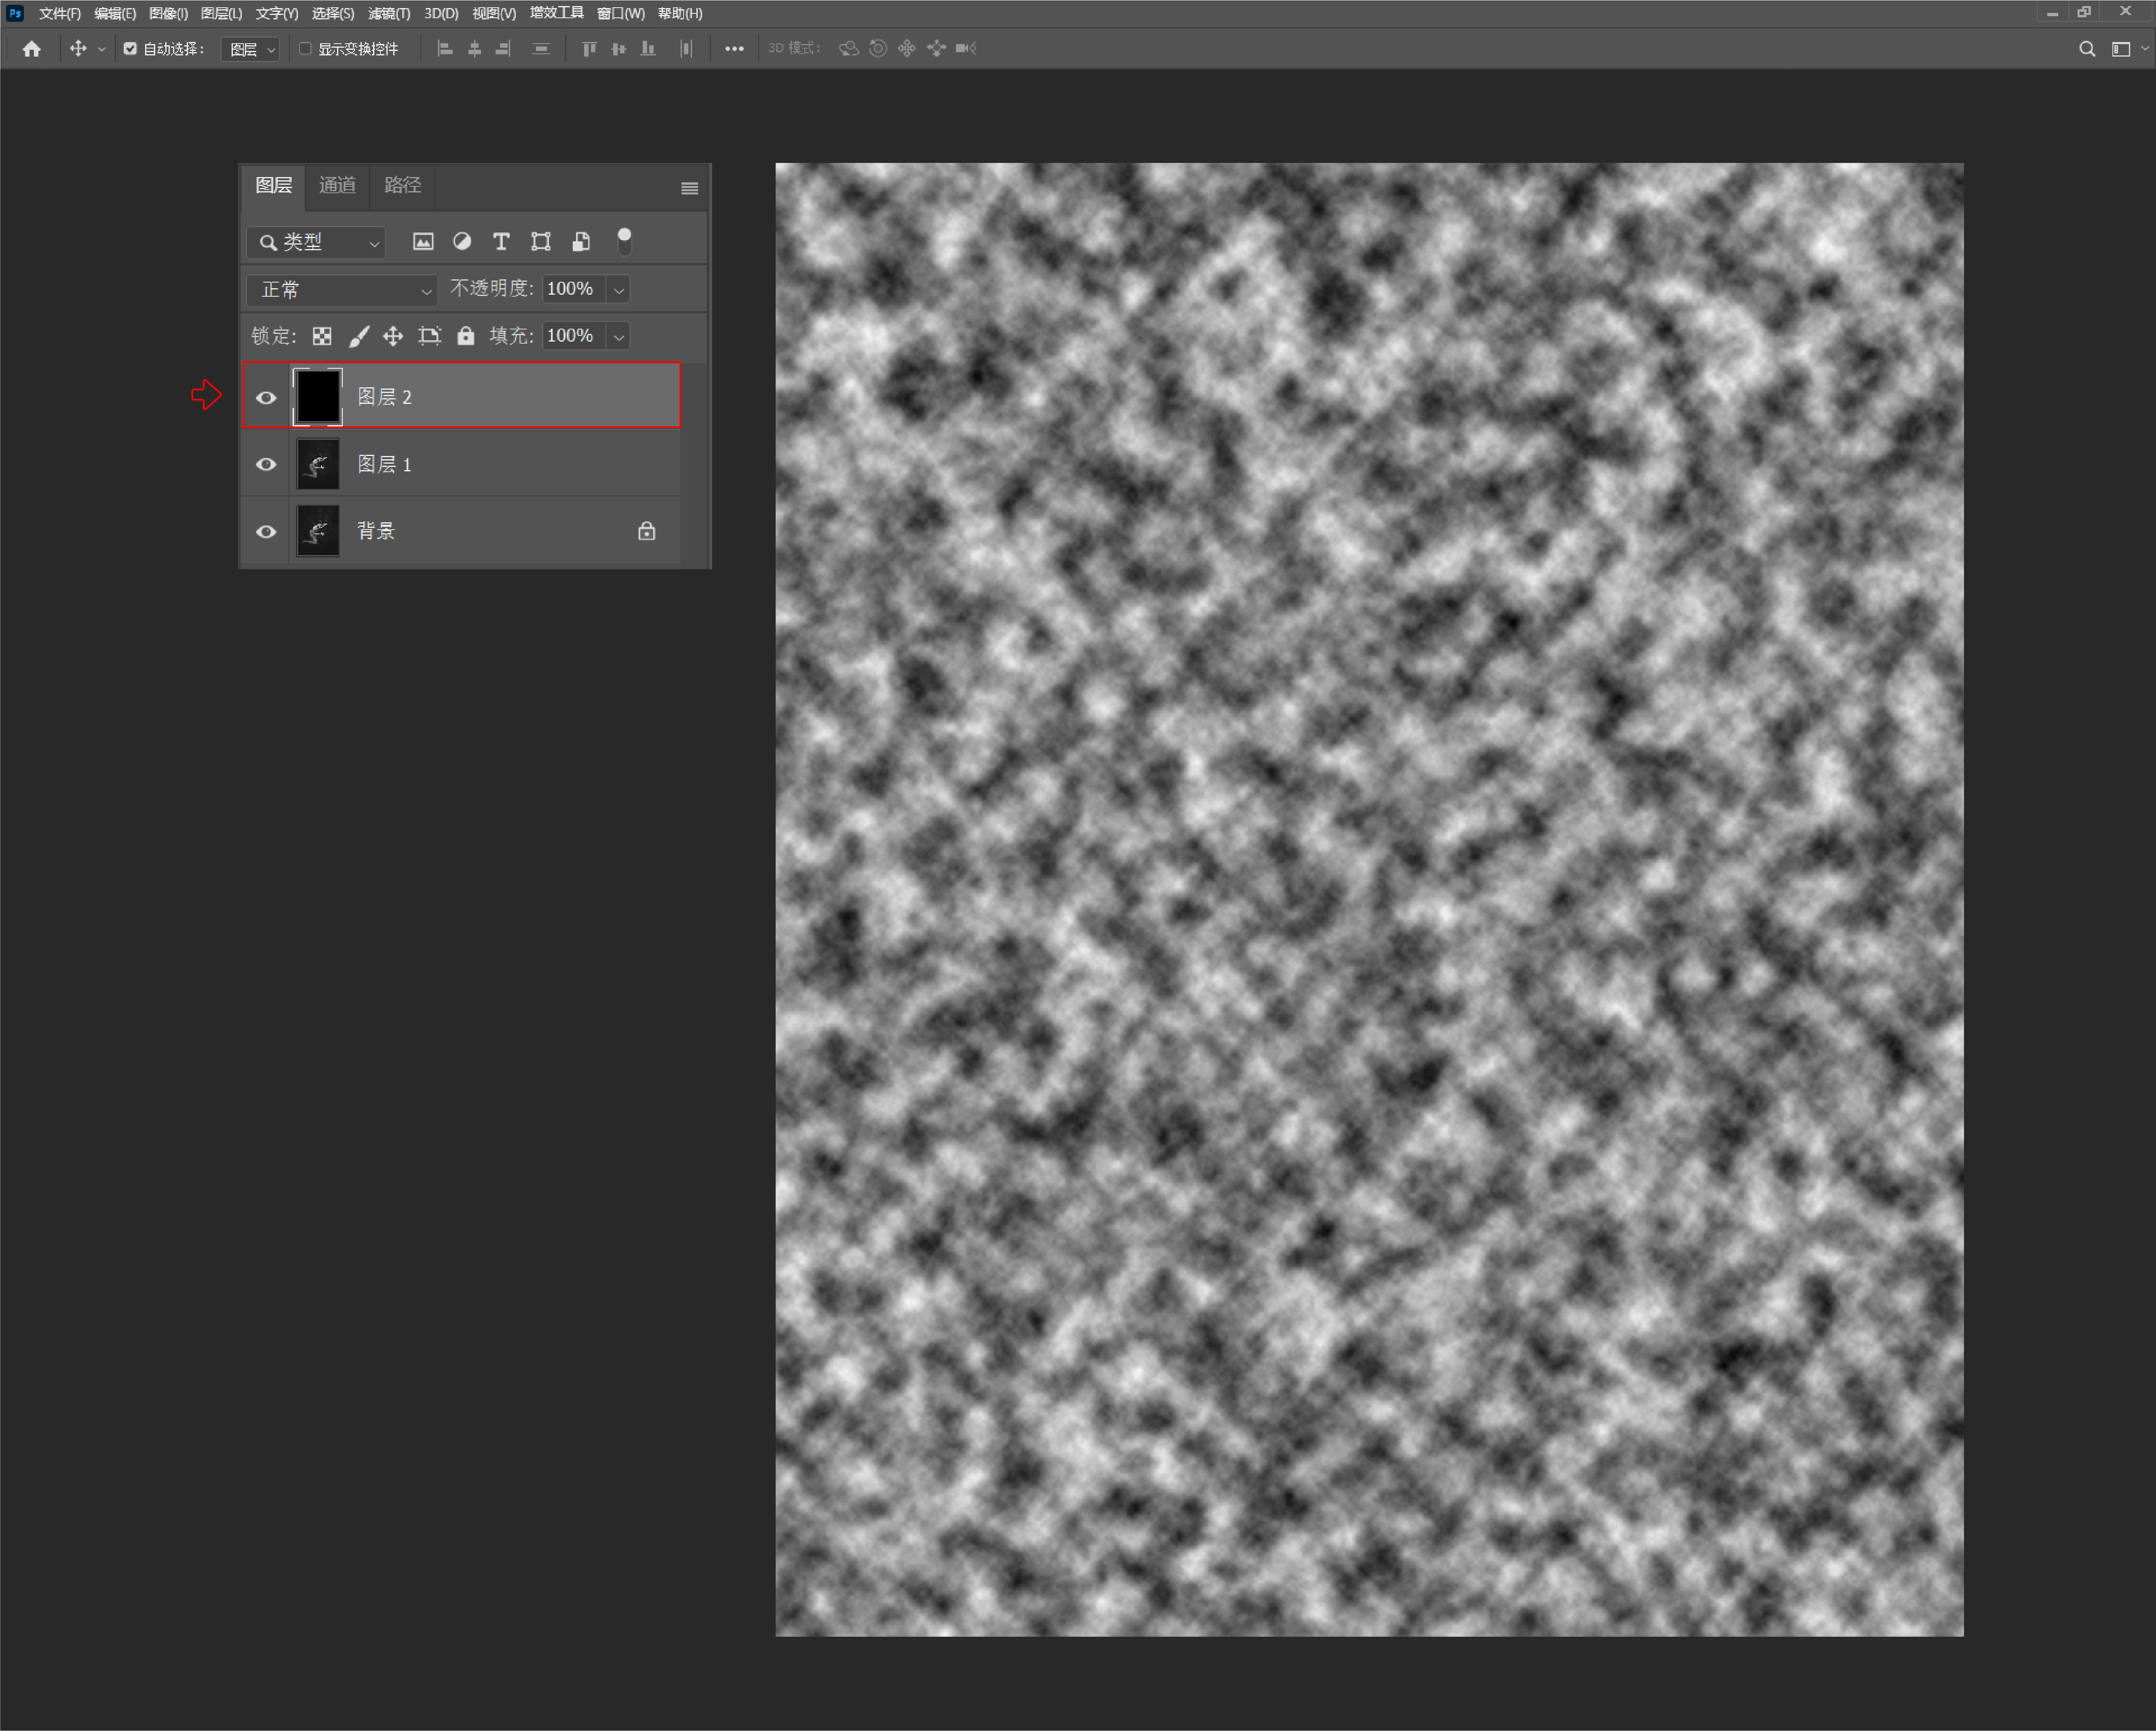
Task: Click the 3D pan mode icon
Action: pos(907,49)
